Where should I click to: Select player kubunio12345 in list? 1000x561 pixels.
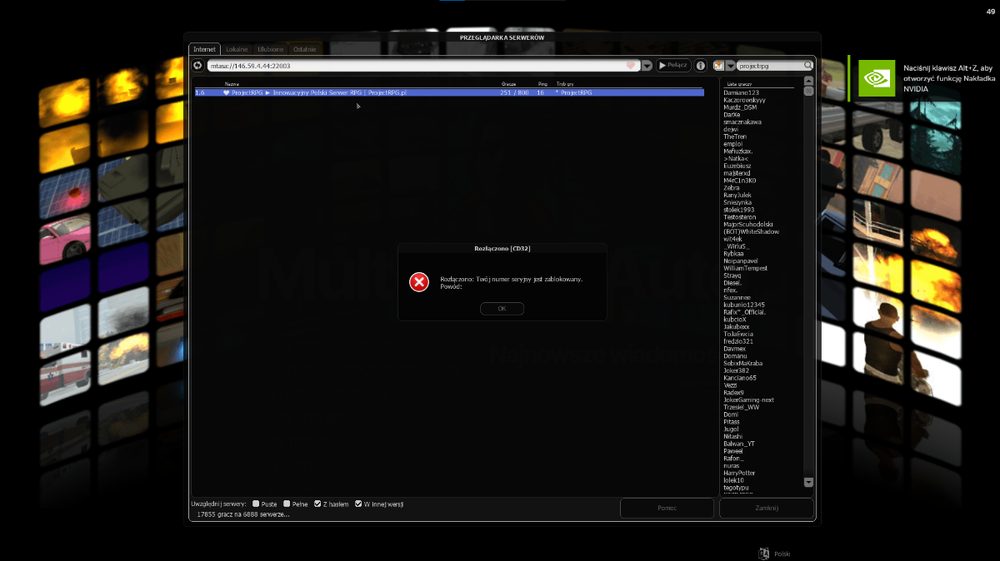[x=744, y=305]
